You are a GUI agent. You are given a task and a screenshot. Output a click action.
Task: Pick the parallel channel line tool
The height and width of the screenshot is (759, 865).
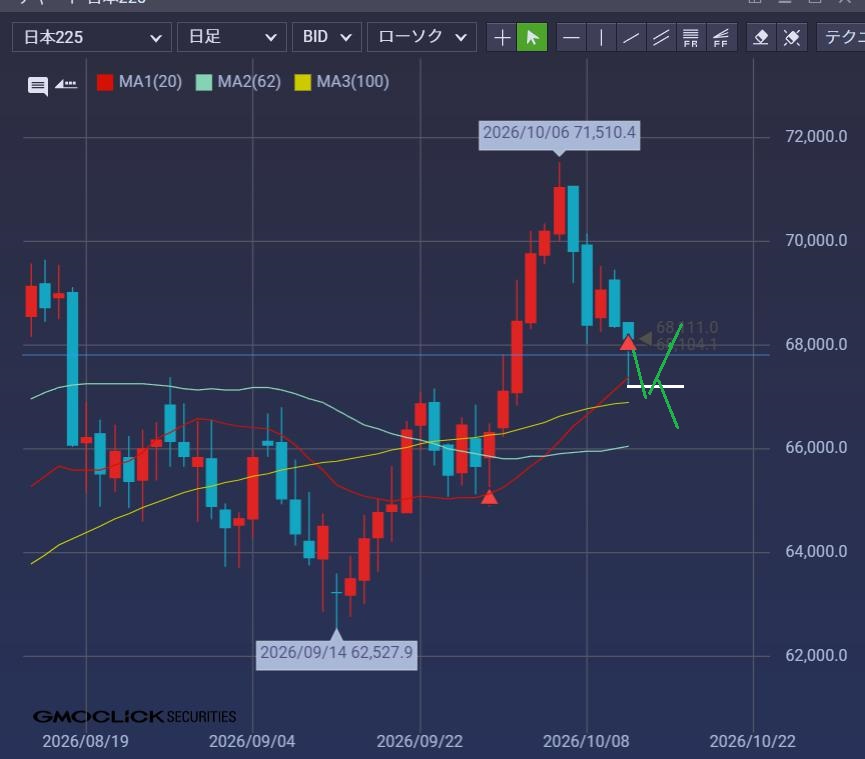pyautogui.click(x=661, y=38)
